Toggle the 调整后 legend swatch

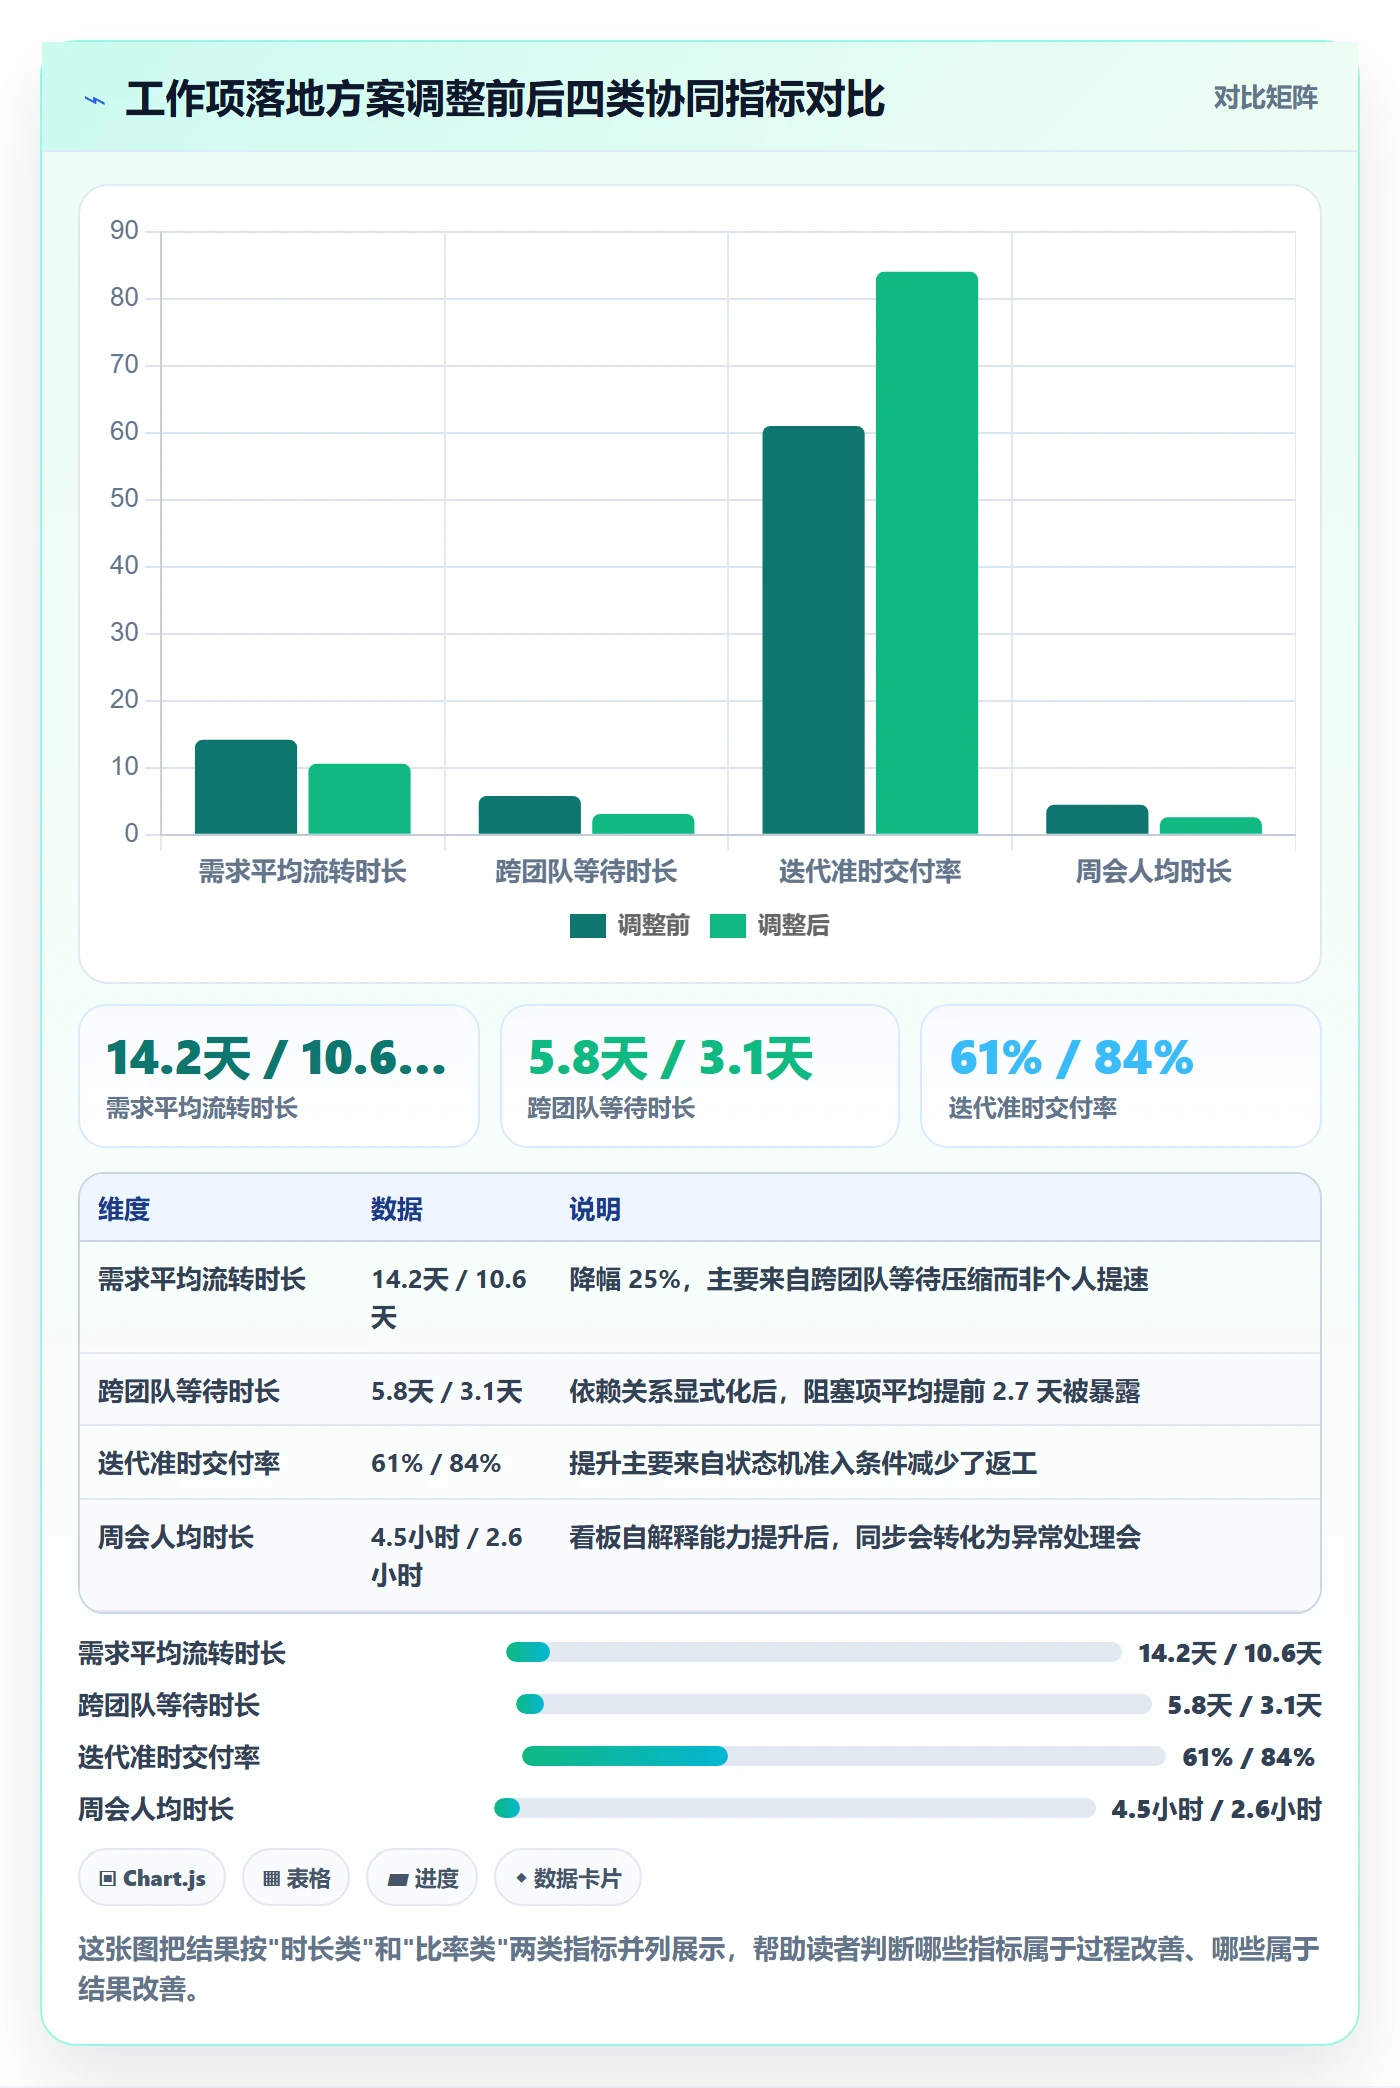(x=728, y=926)
